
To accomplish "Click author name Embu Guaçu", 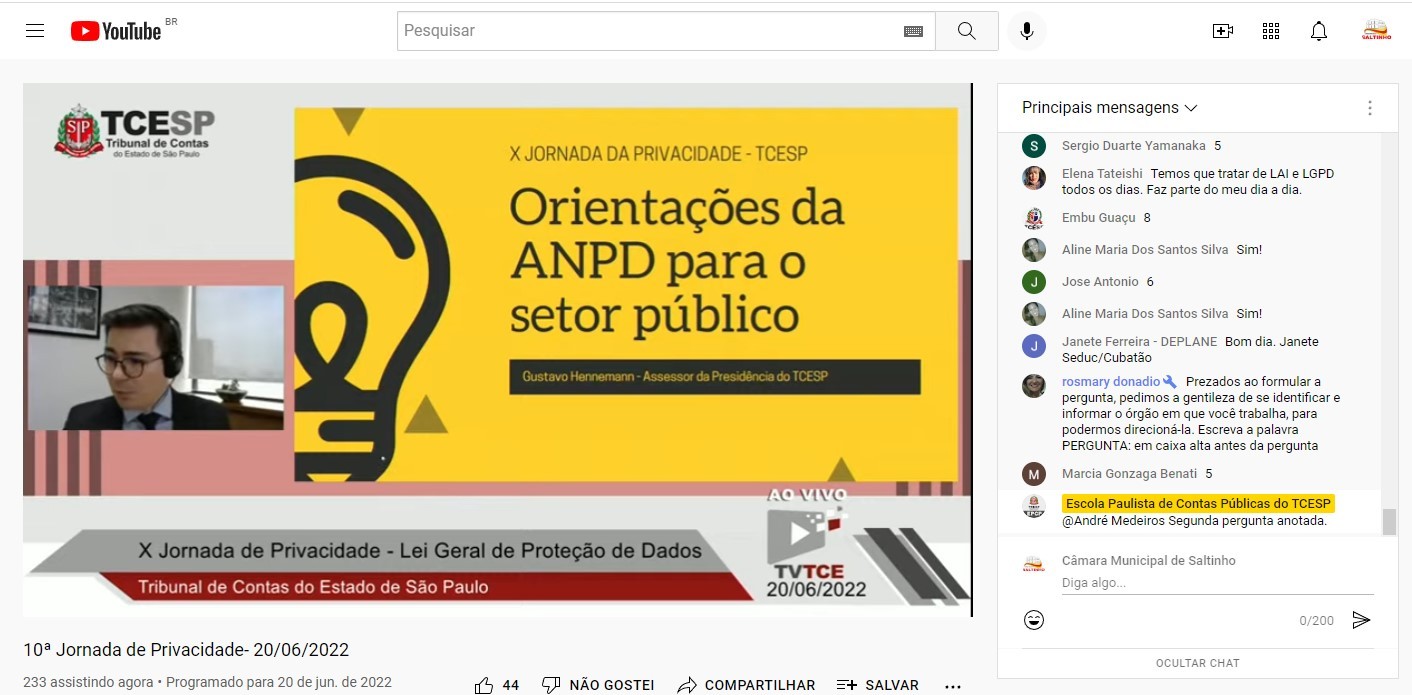I will pyautogui.click(x=1098, y=218).
